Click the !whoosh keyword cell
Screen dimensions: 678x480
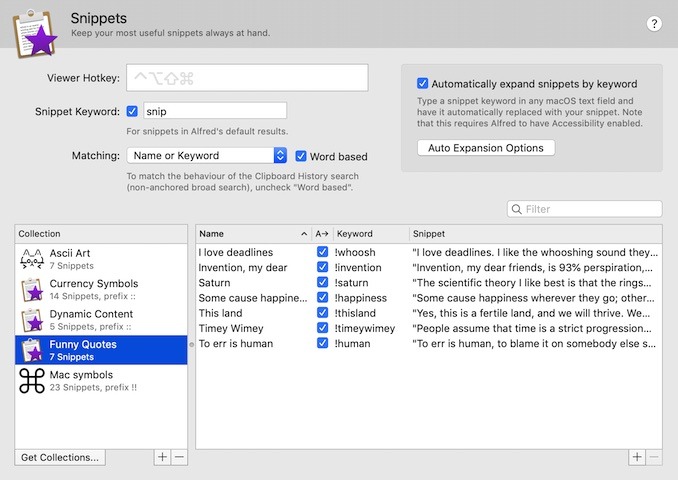[355, 252]
